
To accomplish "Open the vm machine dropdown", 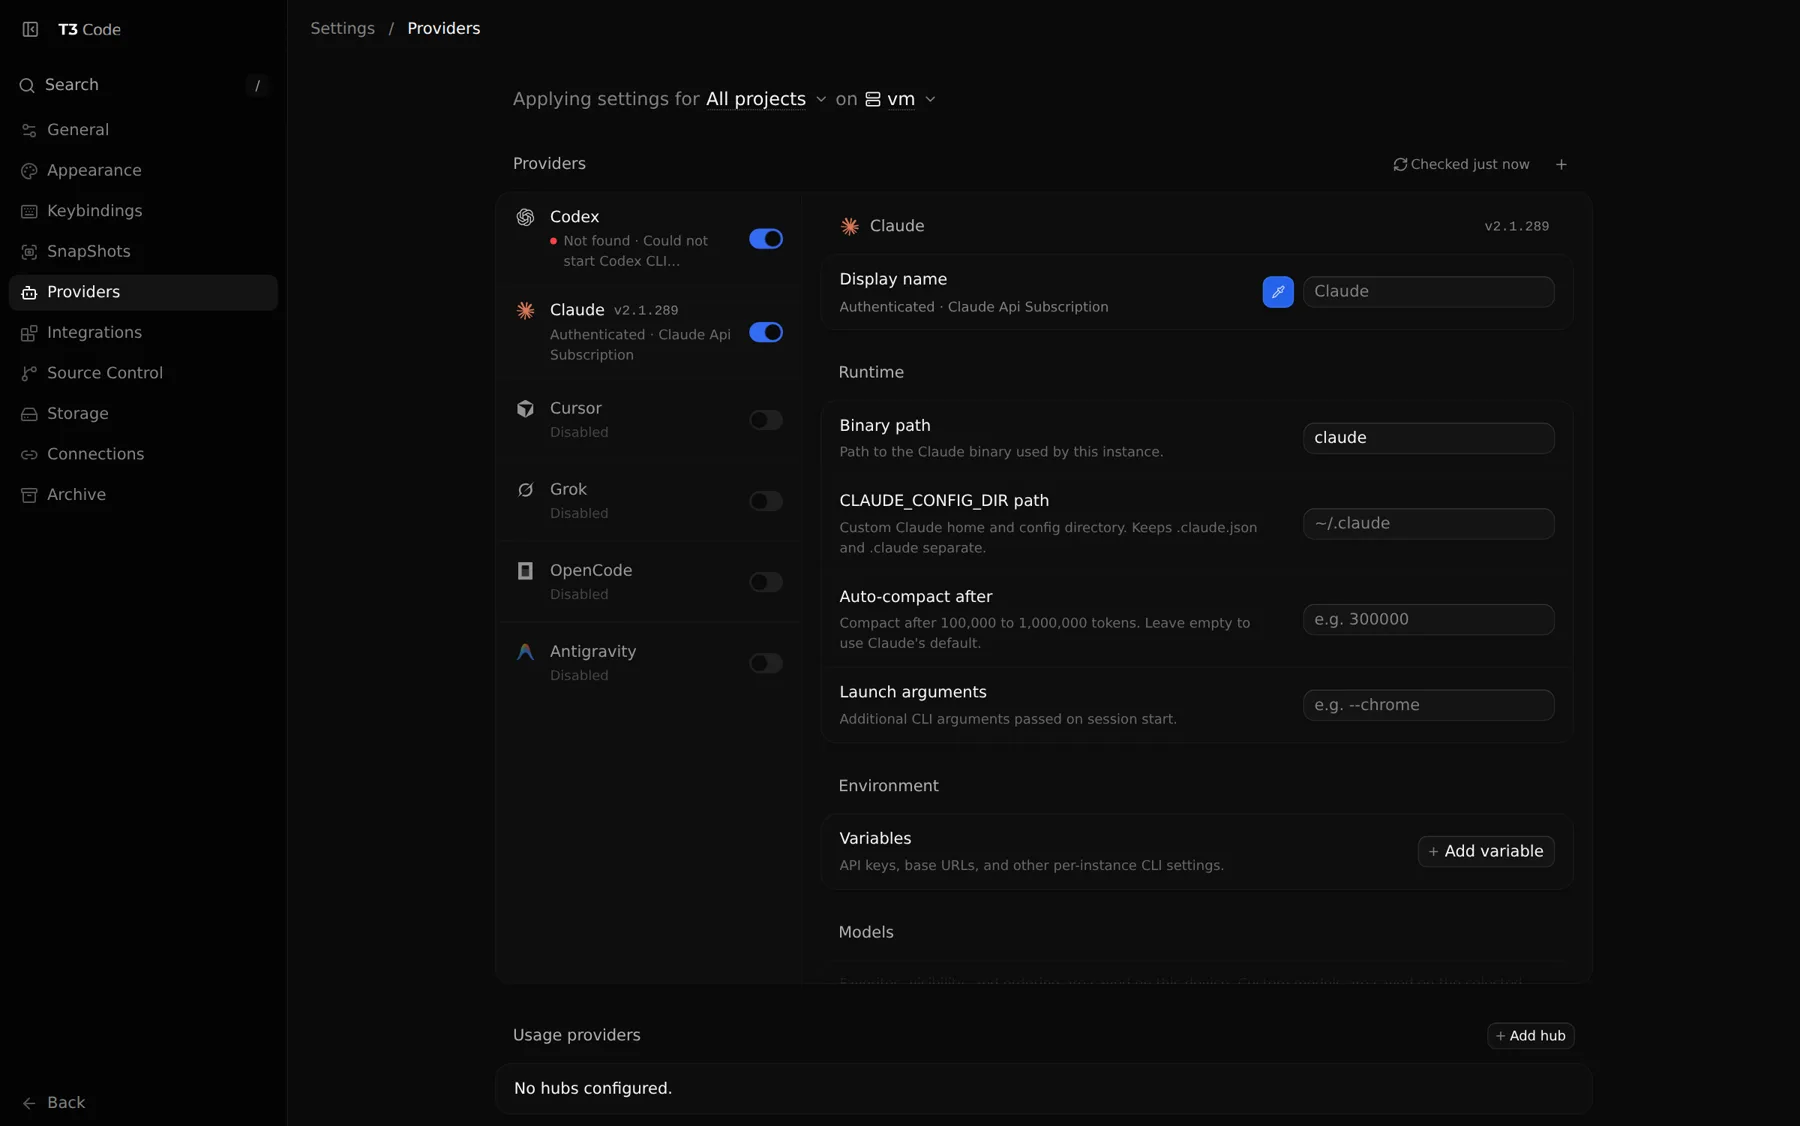I will [900, 99].
